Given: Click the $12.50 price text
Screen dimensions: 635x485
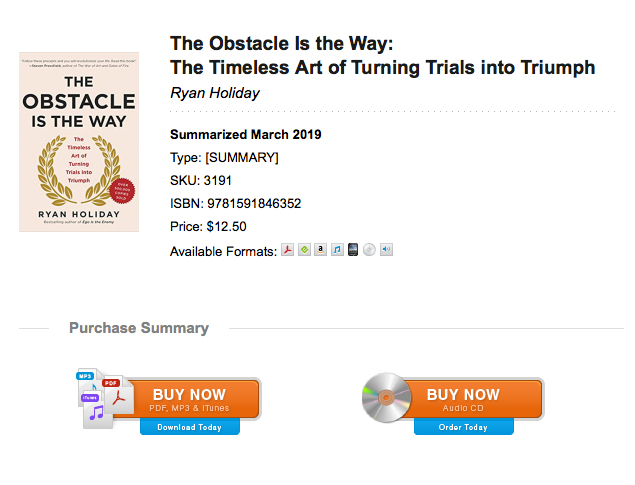Looking at the screenshot, I should coord(226,226).
